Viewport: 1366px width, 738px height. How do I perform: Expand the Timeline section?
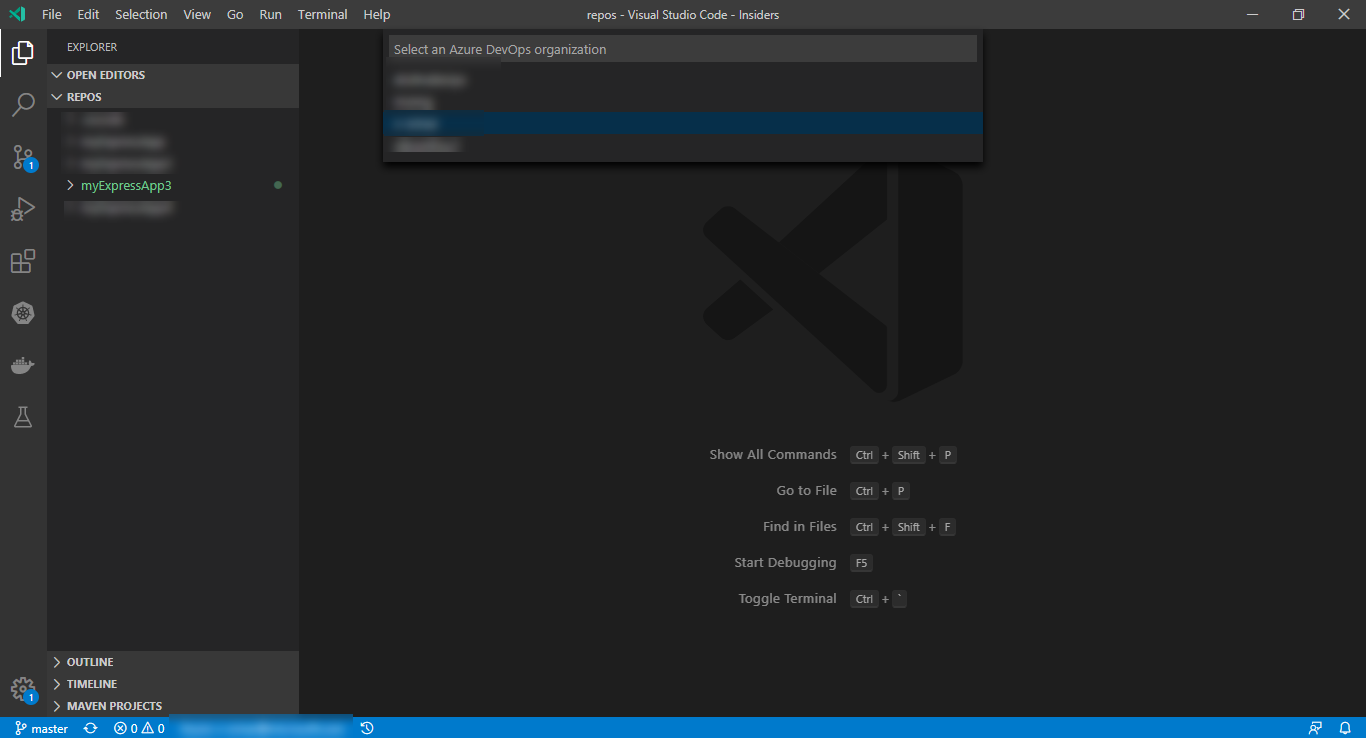tap(173, 684)
